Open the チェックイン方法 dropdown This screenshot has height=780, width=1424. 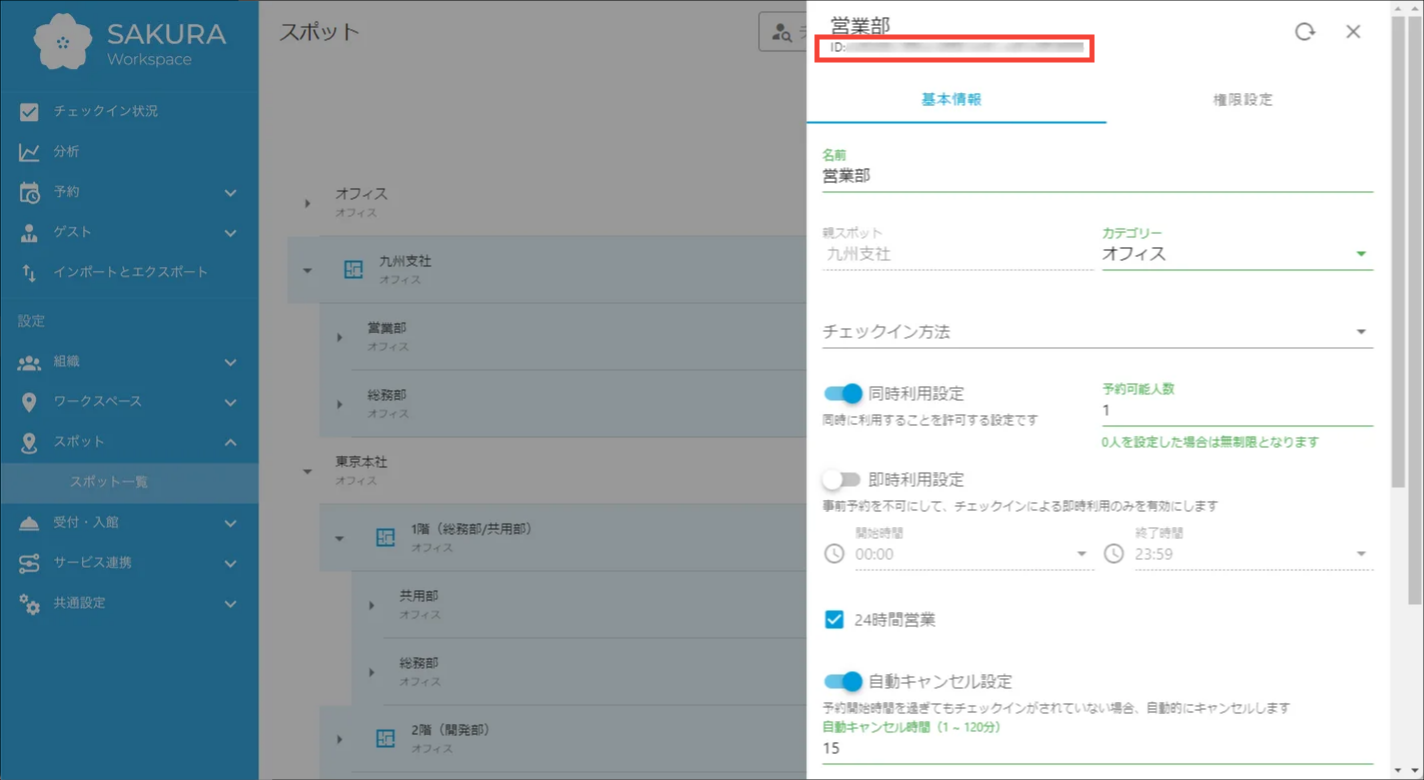1096,332
